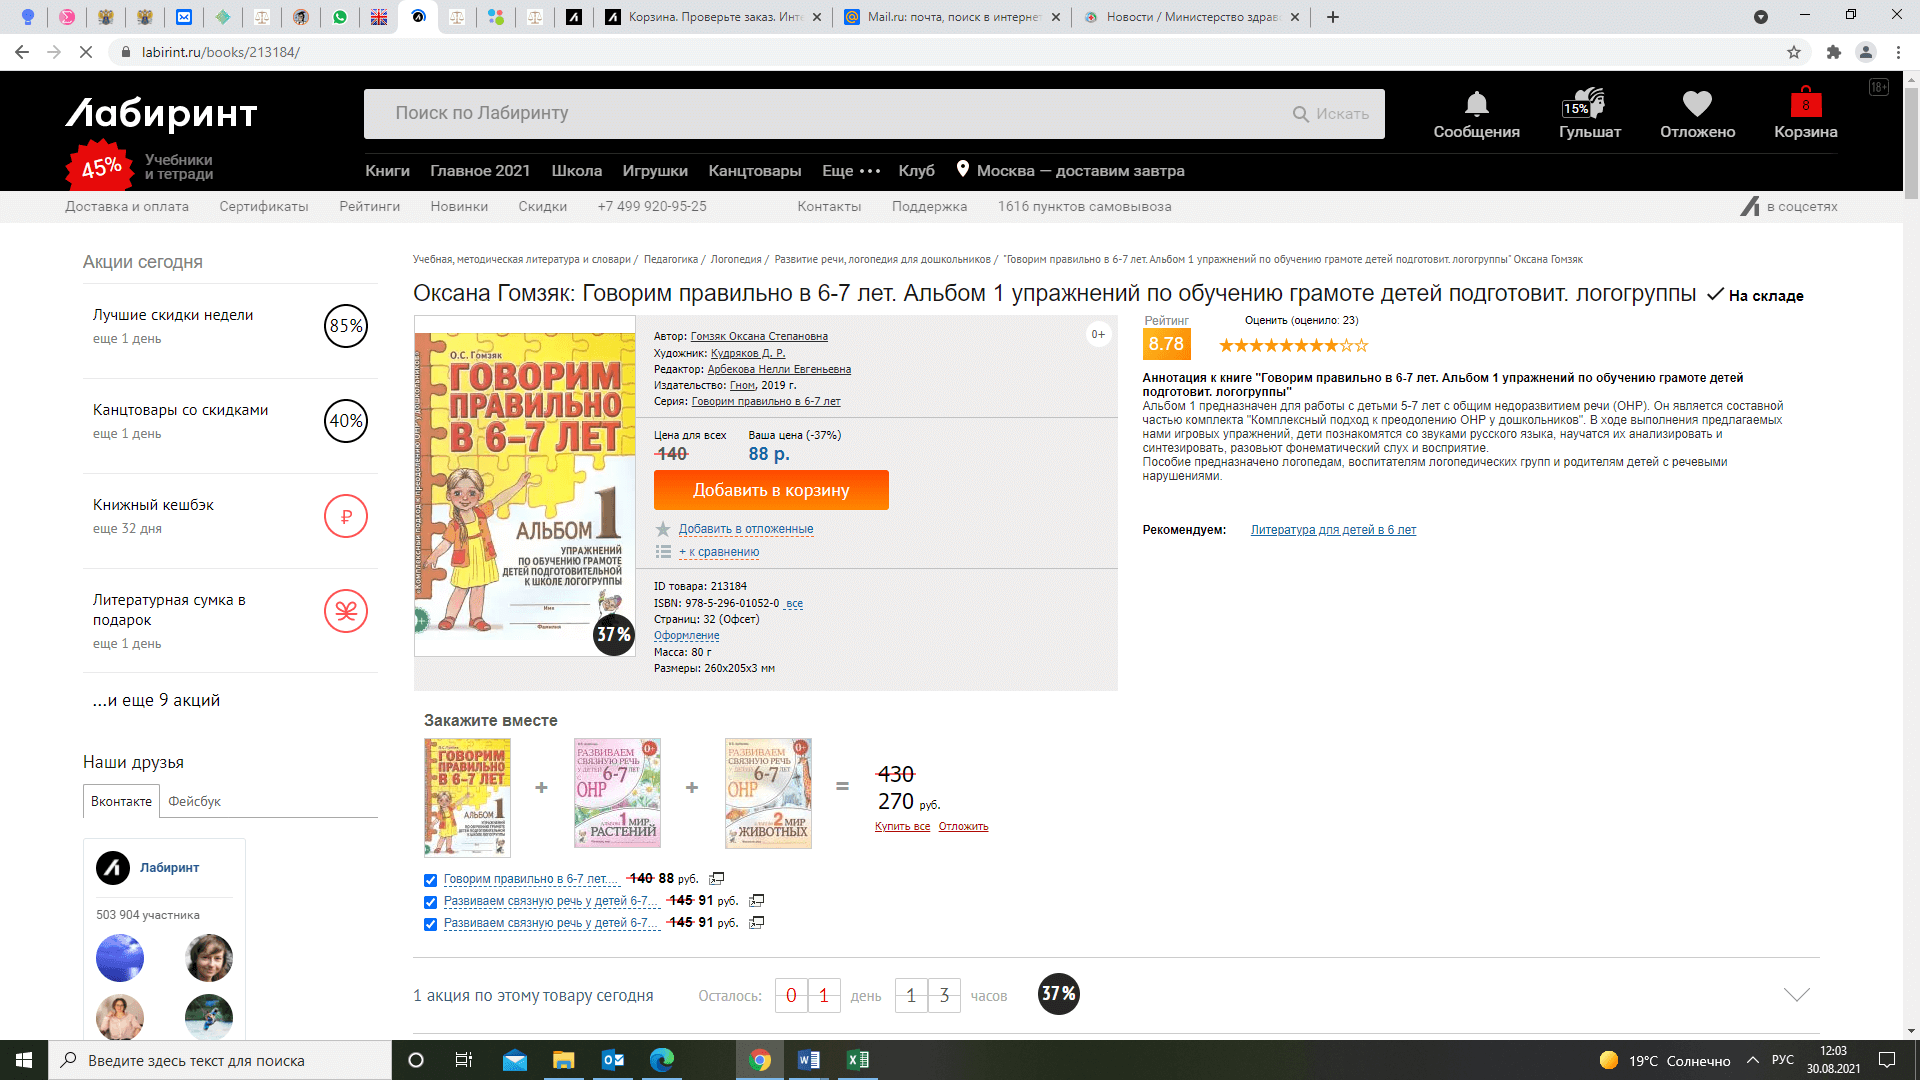Click the Гульшат profile discount icon

coord(1584,103)
